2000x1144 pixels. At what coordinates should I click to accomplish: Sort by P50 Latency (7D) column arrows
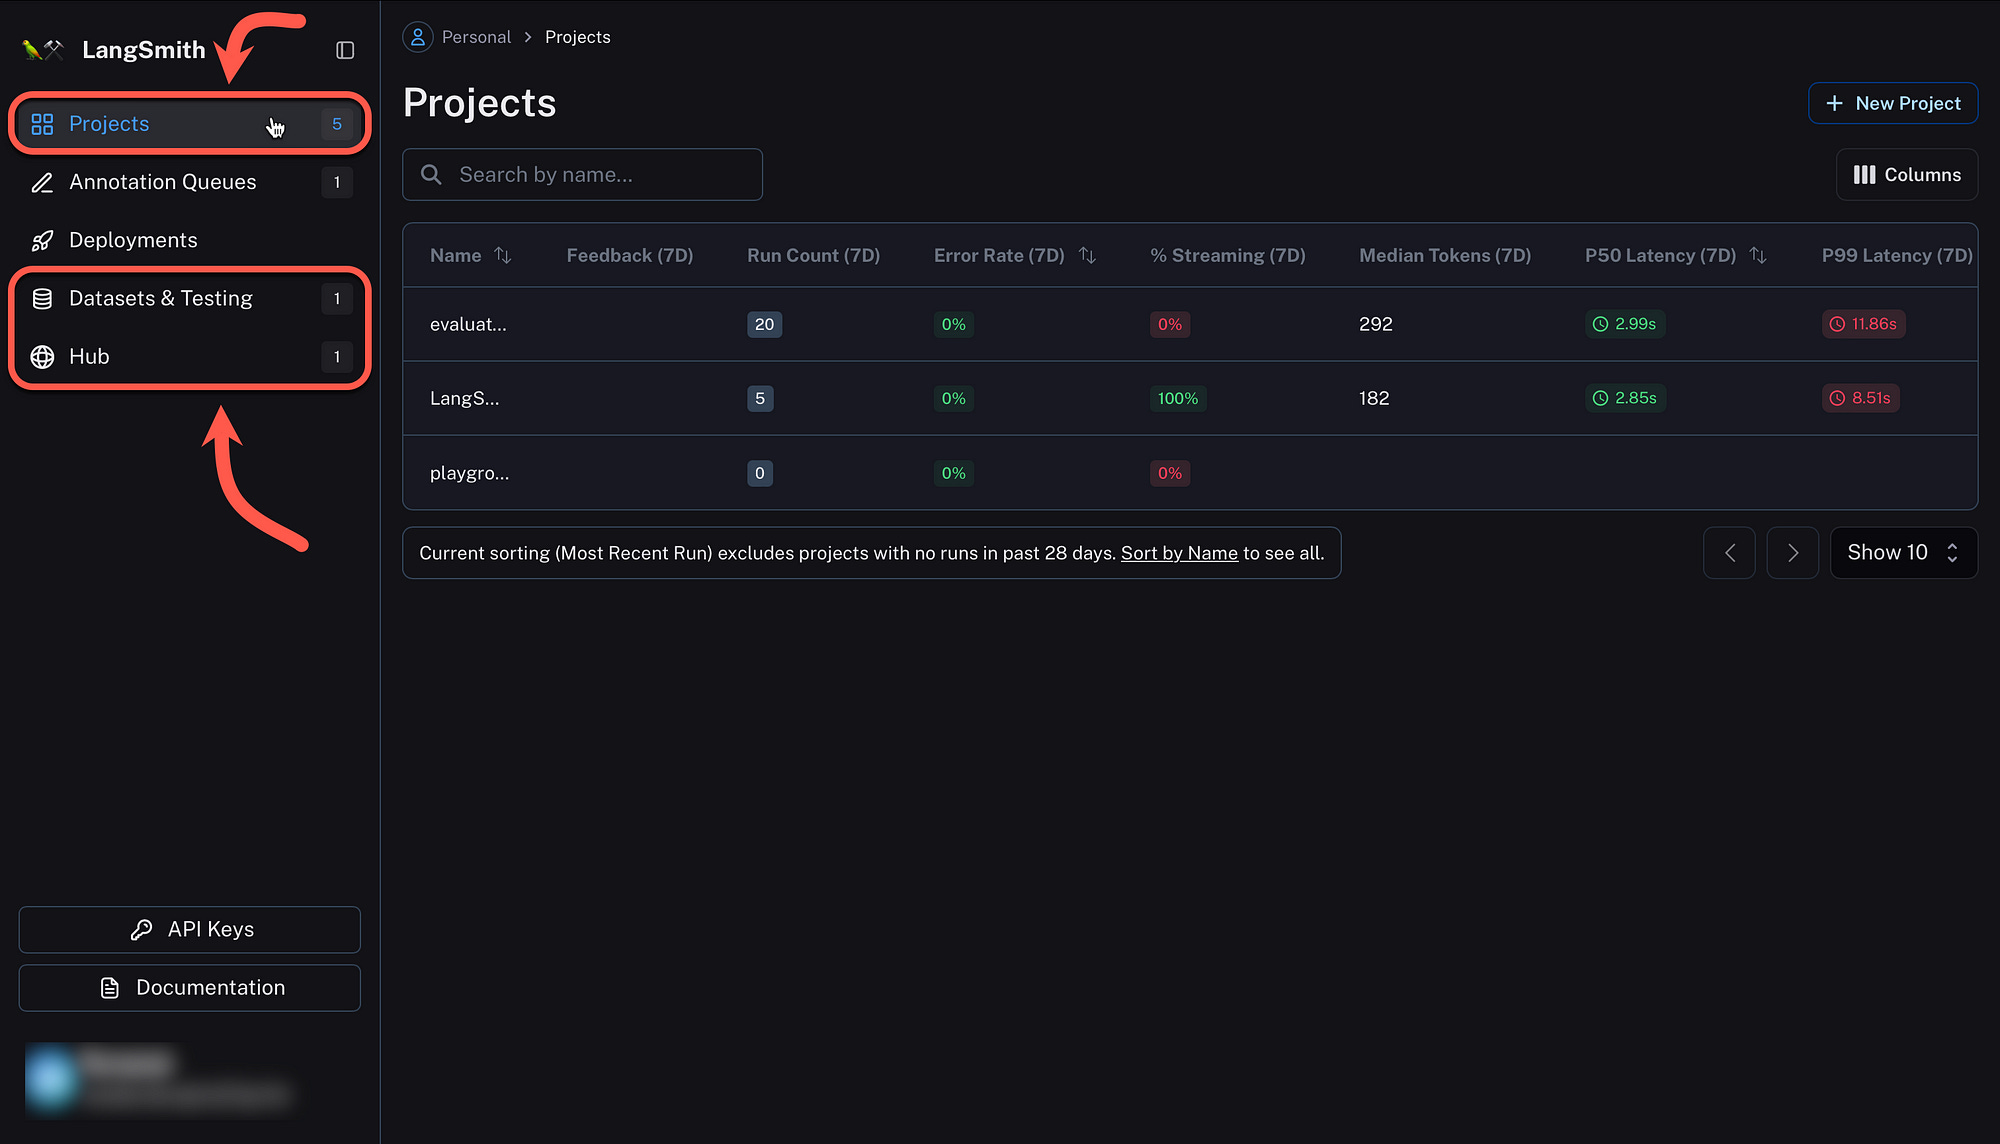tap(1758, 256)
